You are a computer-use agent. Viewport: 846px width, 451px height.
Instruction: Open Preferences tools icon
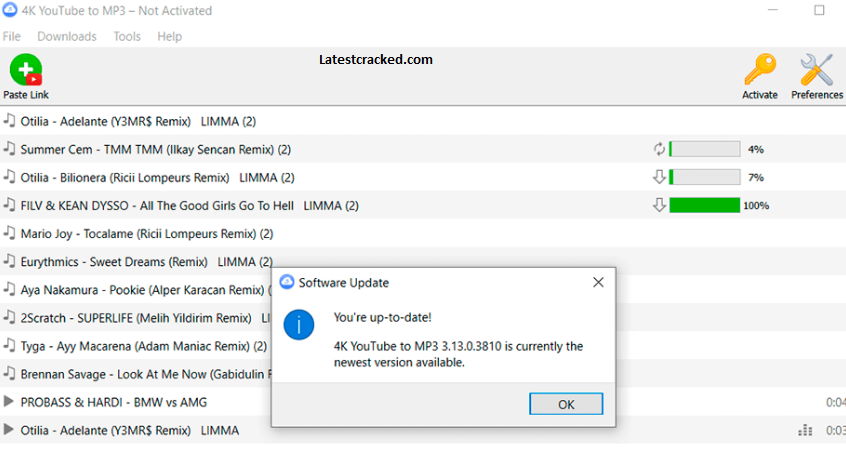pos(817,70)
